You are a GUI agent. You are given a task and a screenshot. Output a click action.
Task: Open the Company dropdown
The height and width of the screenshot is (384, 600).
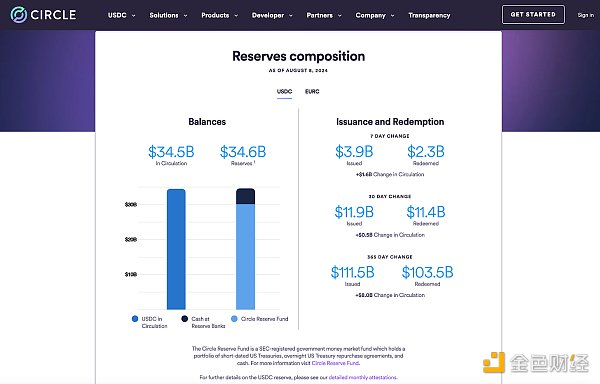tap(375, 15)
